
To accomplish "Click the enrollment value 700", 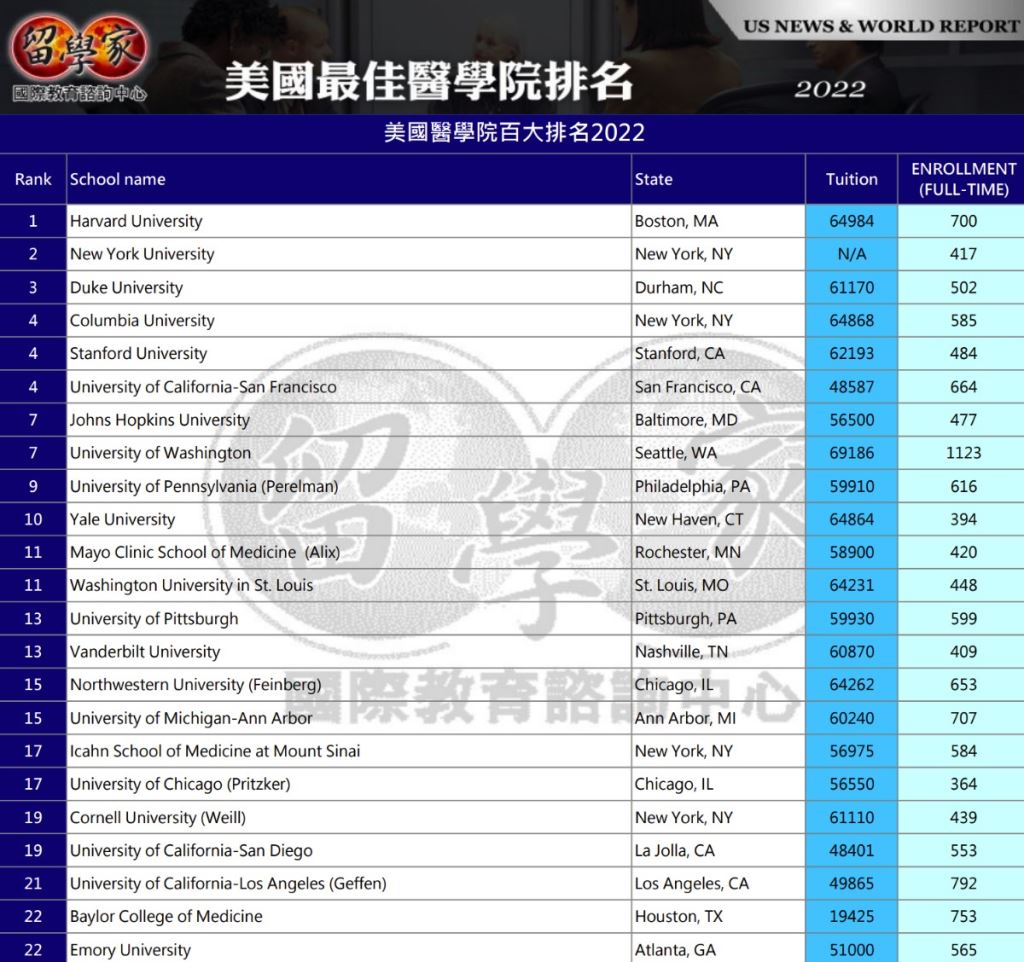I will tap(963, 221).
